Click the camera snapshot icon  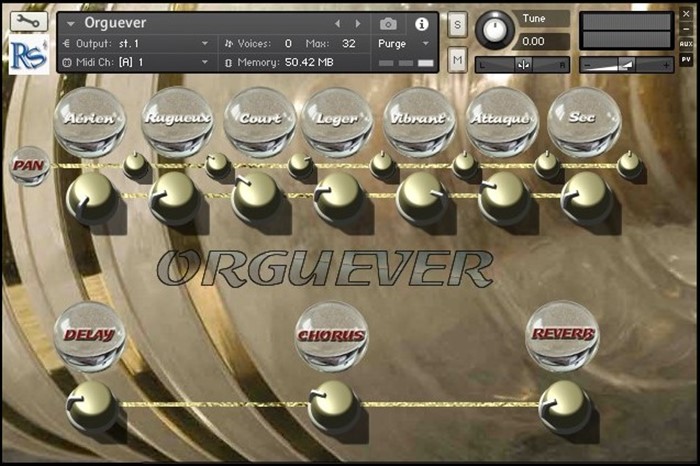coord(388,23)
